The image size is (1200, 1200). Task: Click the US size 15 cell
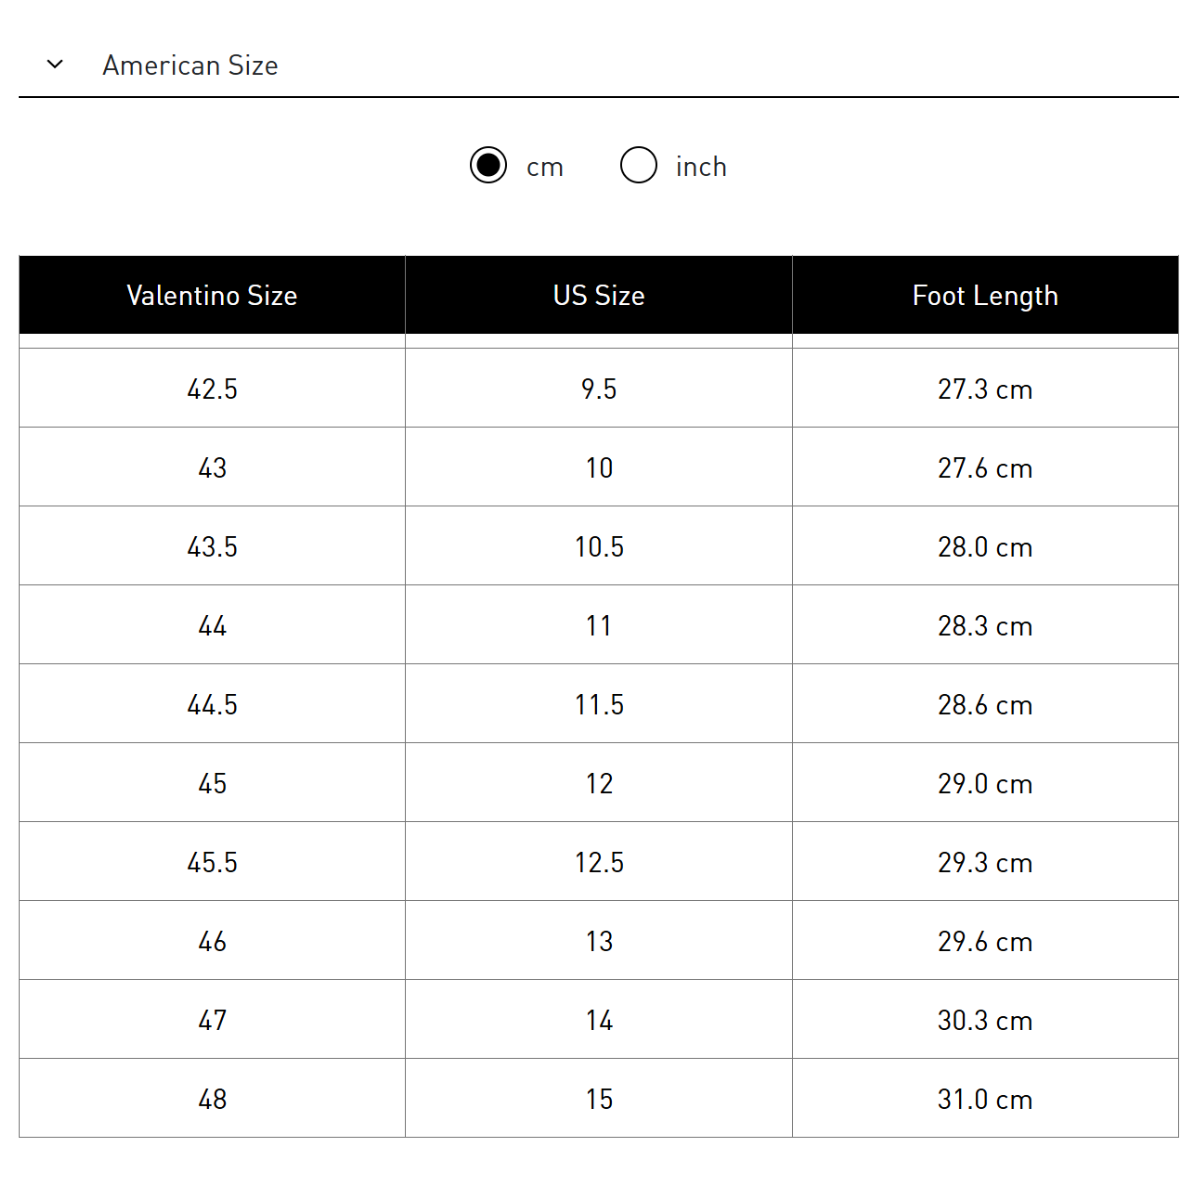(599, 1099)
